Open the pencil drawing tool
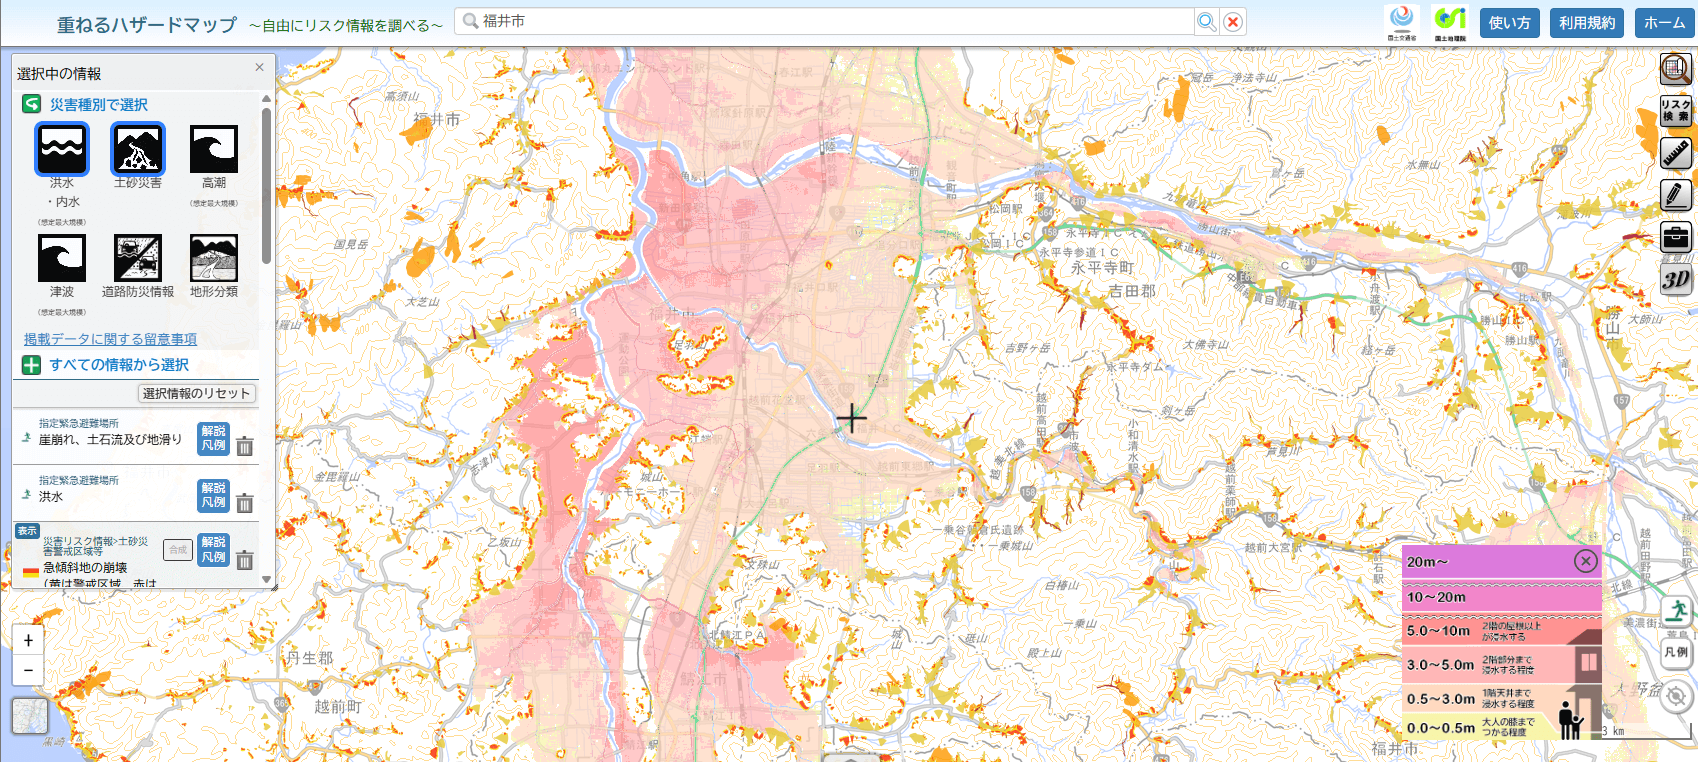The width and height of the screenshot is (1698, 762). coord(1676,195)
